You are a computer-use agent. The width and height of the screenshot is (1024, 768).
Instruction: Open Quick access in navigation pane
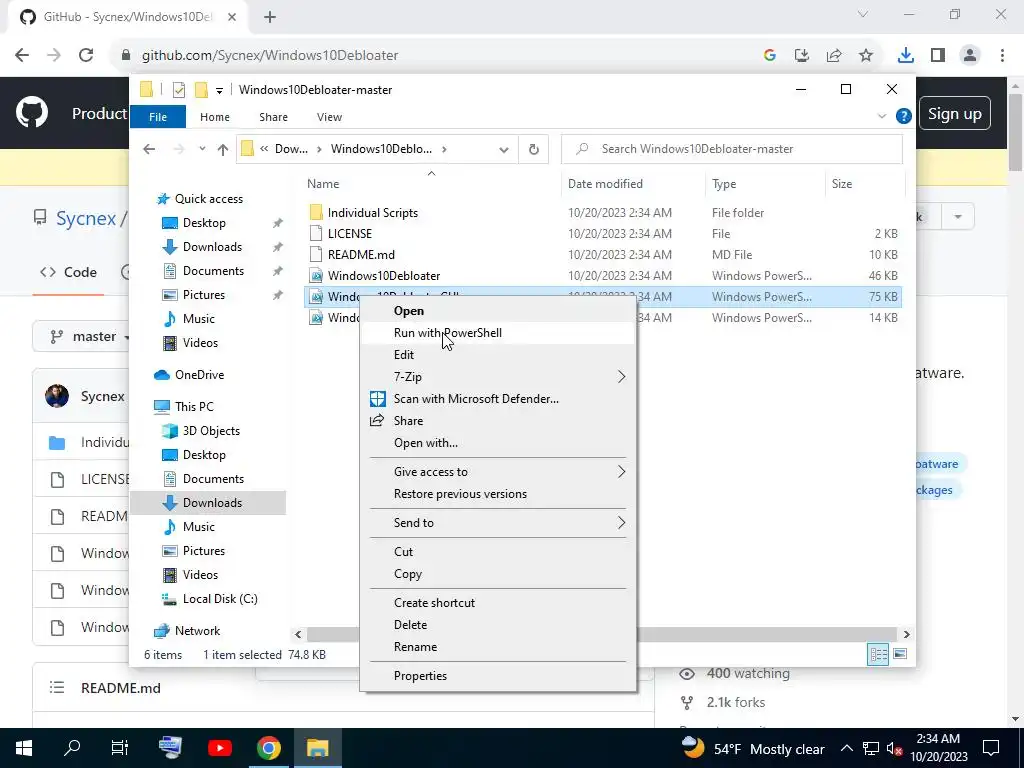[208, 199]
